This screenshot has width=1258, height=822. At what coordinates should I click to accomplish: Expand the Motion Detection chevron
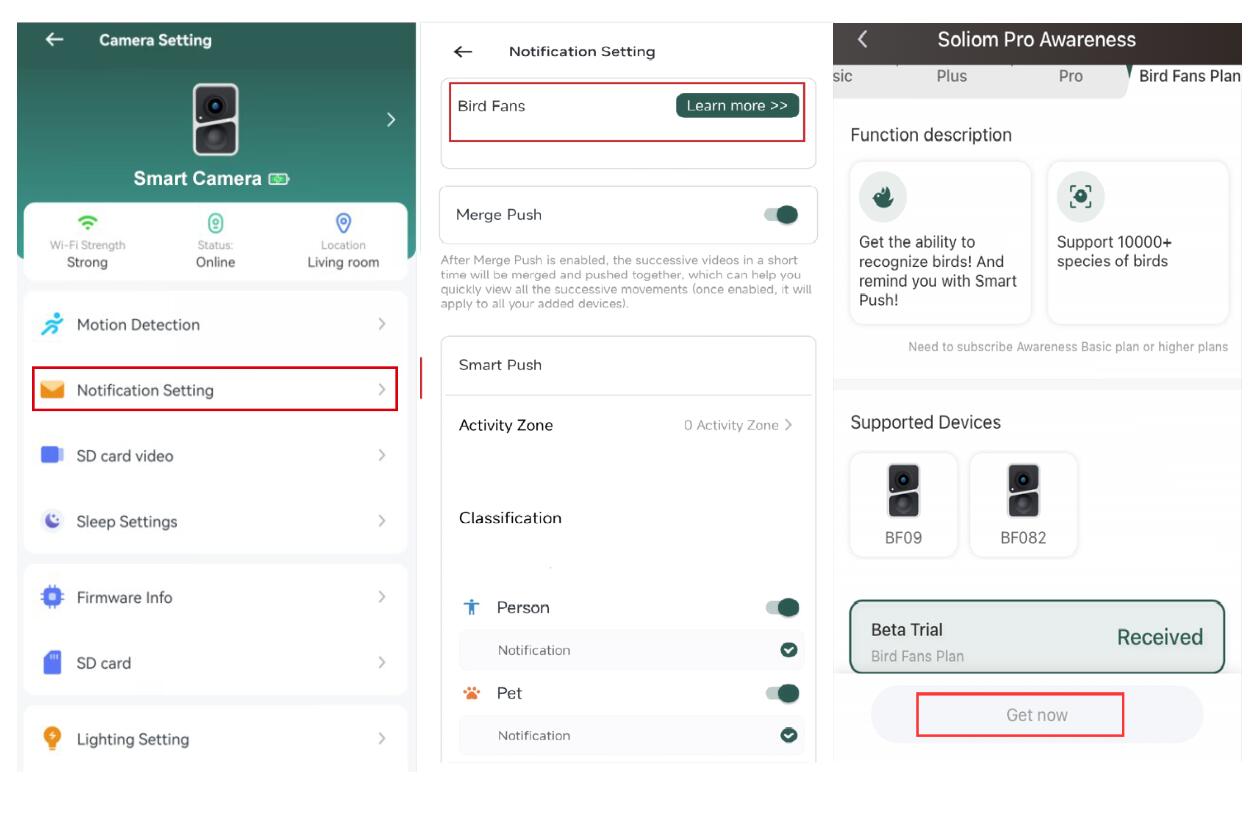click(x=382, y=325)
